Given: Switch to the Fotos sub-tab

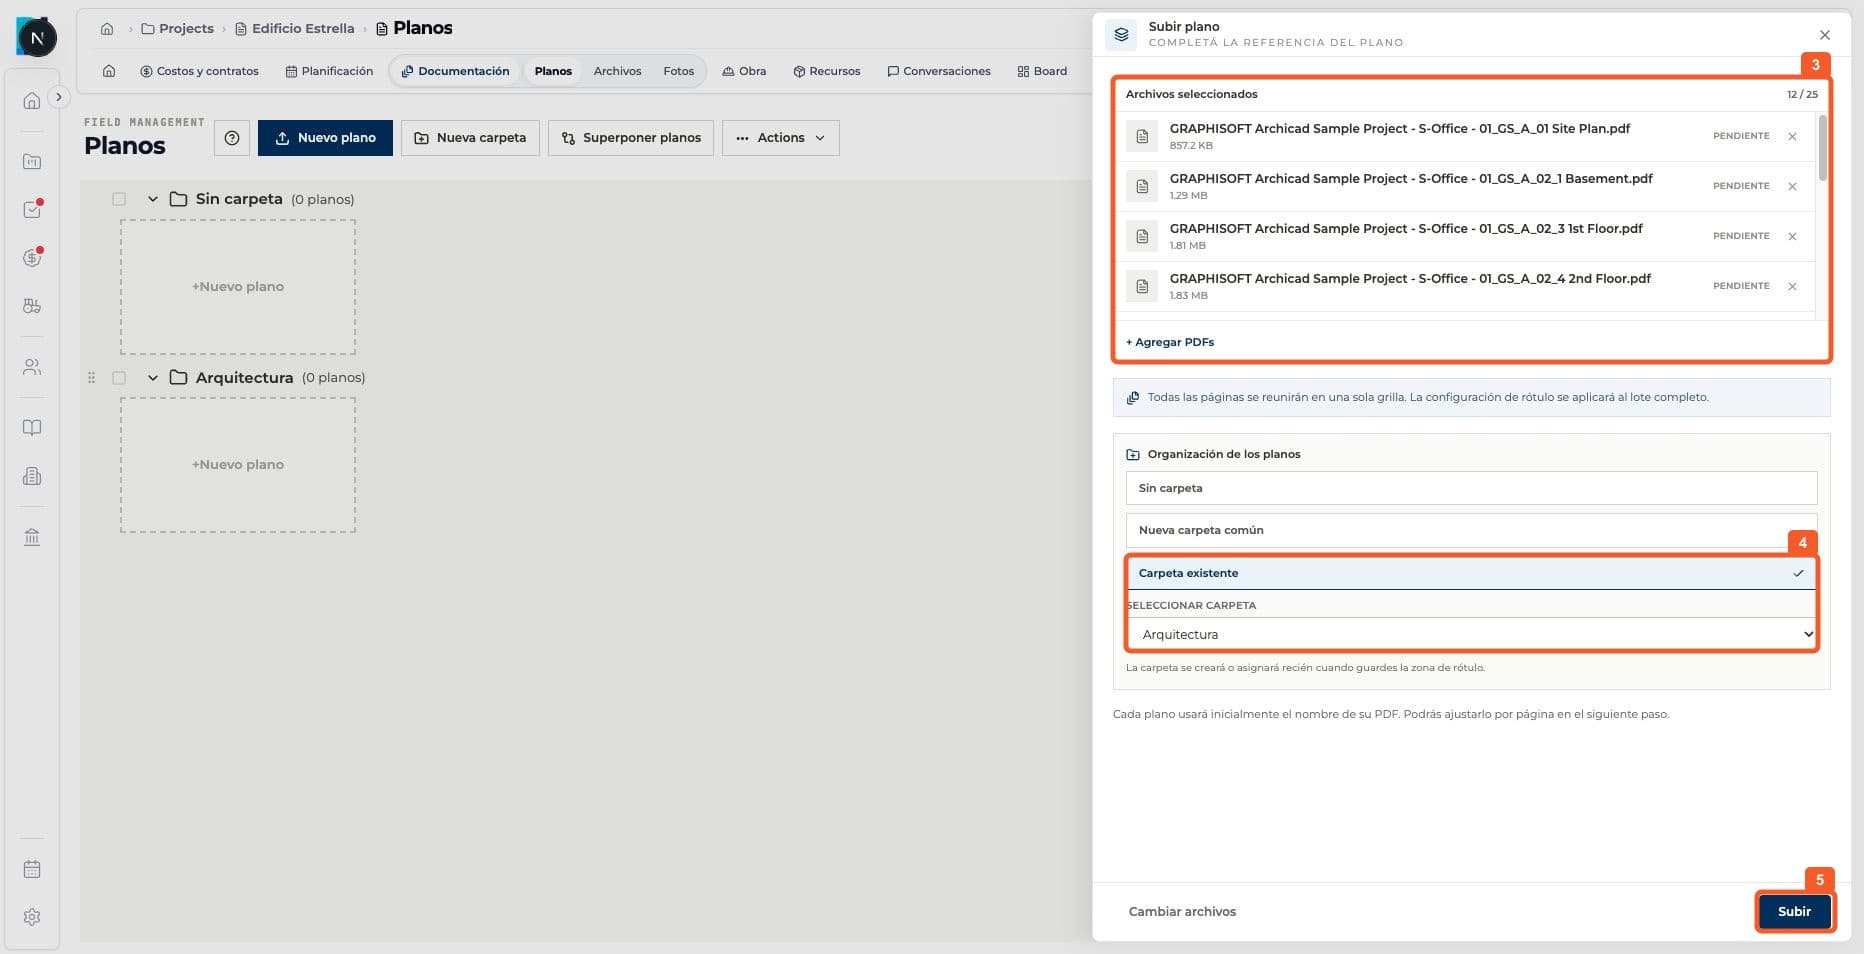Looking at the screenshot, I should tap(678, 71).
